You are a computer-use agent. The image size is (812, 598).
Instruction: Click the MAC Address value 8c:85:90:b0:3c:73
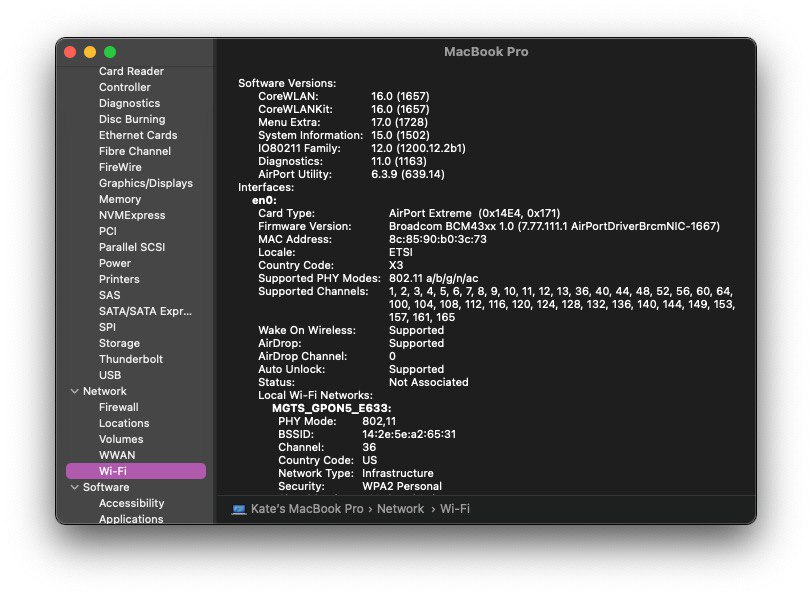coord(438,240)
